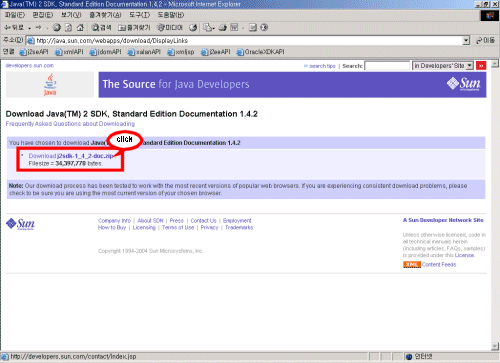Click the Java logo on the page

(50, 85)
